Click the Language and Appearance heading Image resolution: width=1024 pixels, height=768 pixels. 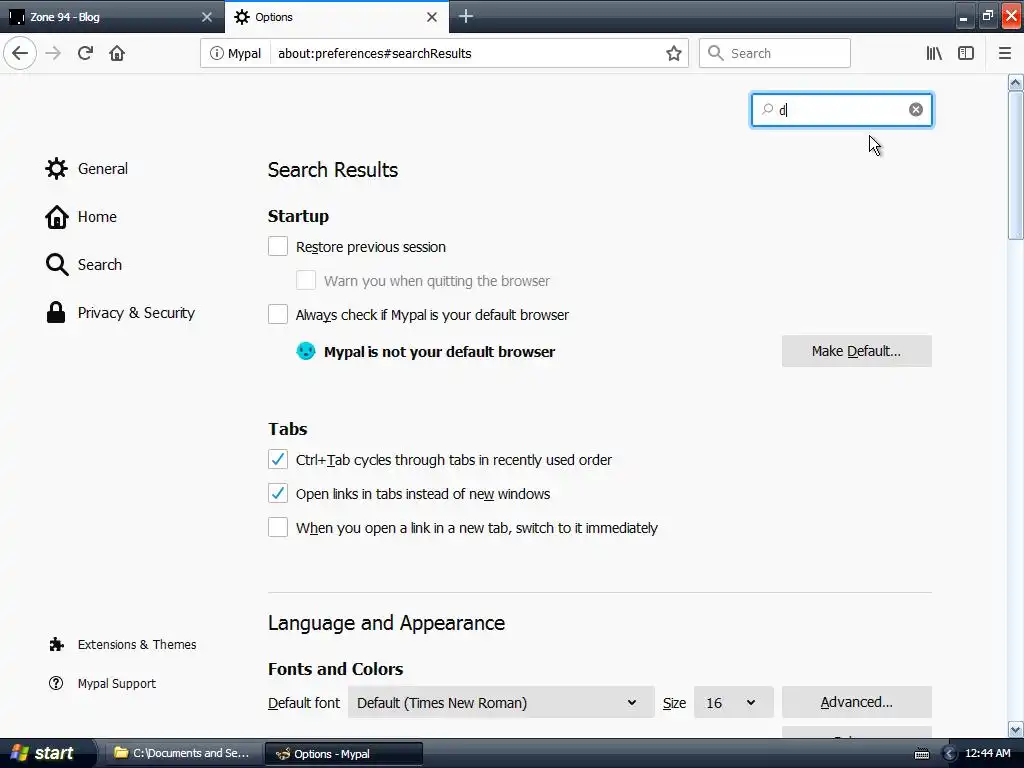click(x=386, y=623)
